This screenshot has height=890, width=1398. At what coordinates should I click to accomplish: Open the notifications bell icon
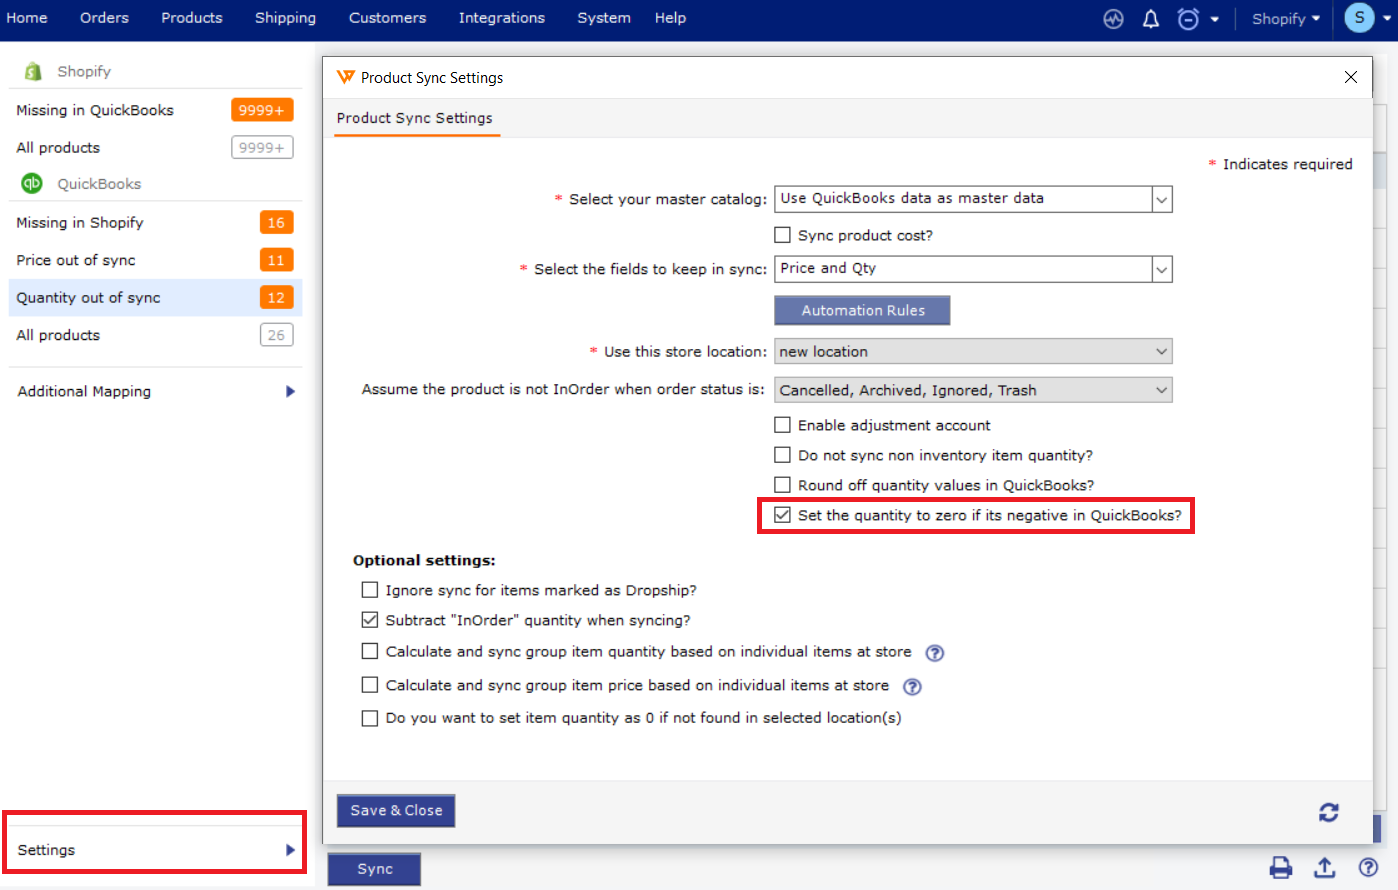[x=1151, y=19]
